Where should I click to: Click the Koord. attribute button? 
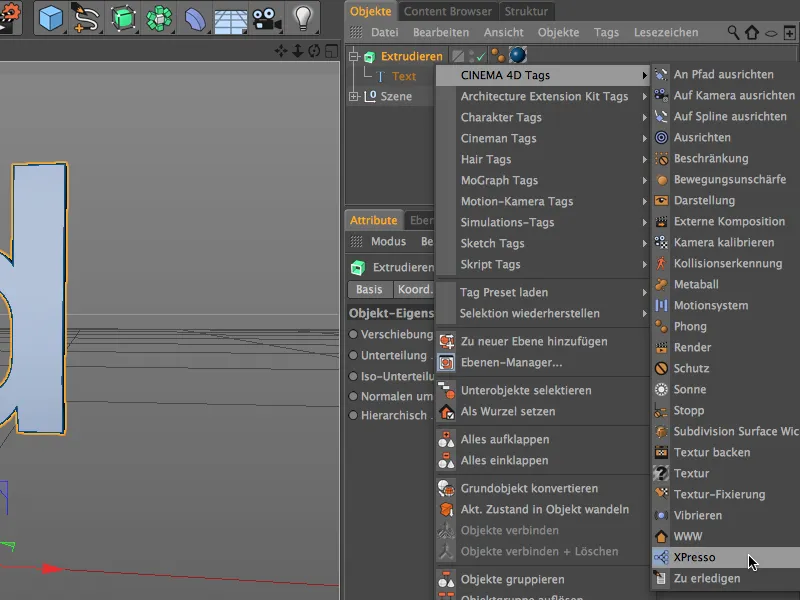point(414,289)
